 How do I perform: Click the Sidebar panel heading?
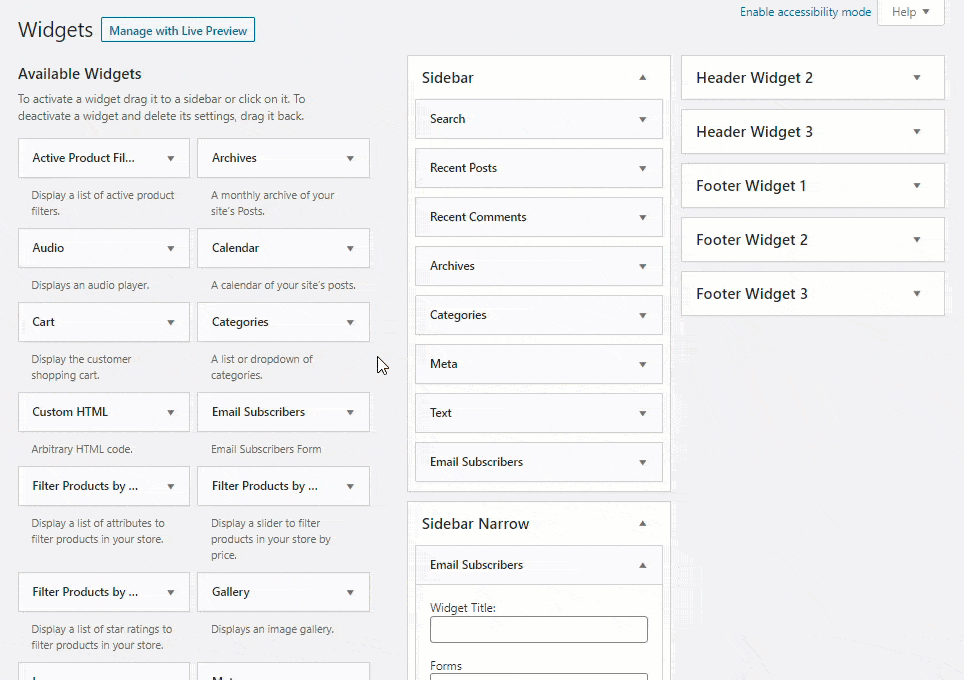pos(448,77)
